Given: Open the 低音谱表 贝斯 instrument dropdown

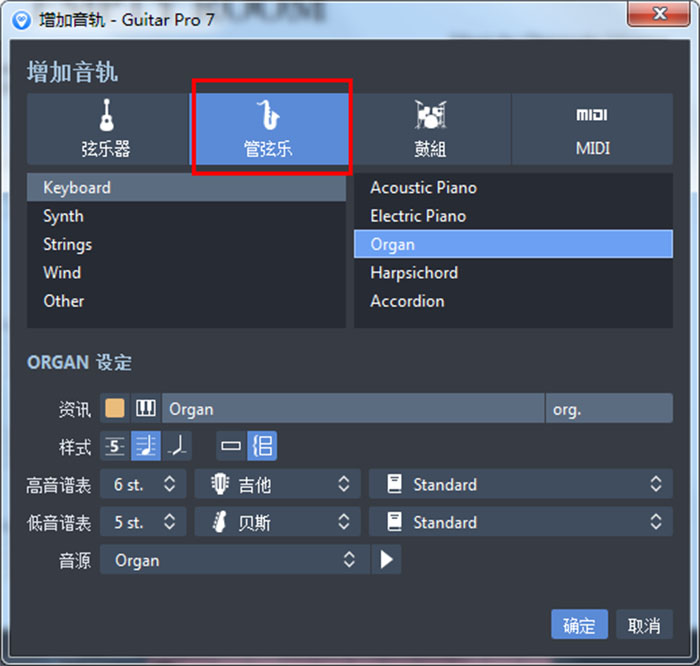Looking at the screenshot, I should [277, 522].
